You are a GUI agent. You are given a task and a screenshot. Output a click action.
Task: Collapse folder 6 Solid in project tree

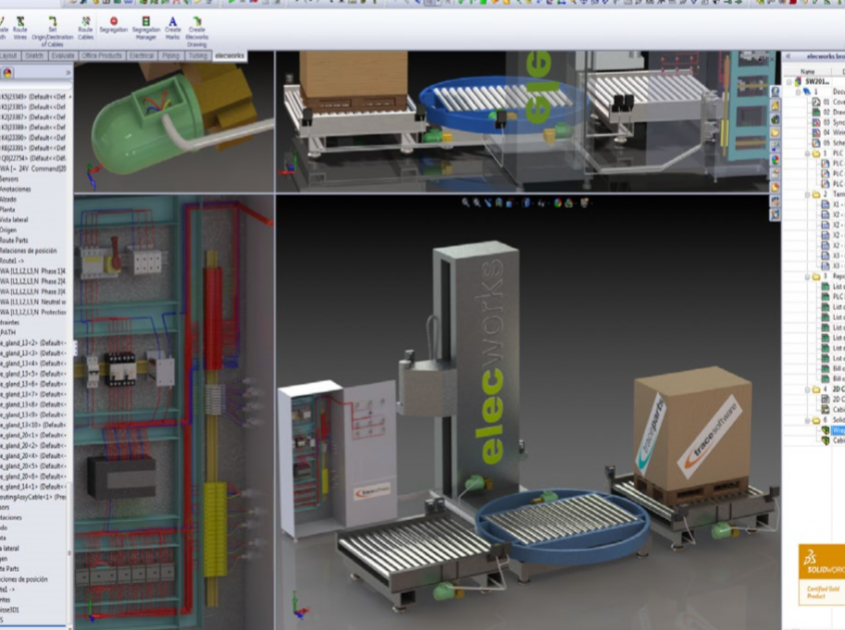pyautogui.click(x=807, y=420)
